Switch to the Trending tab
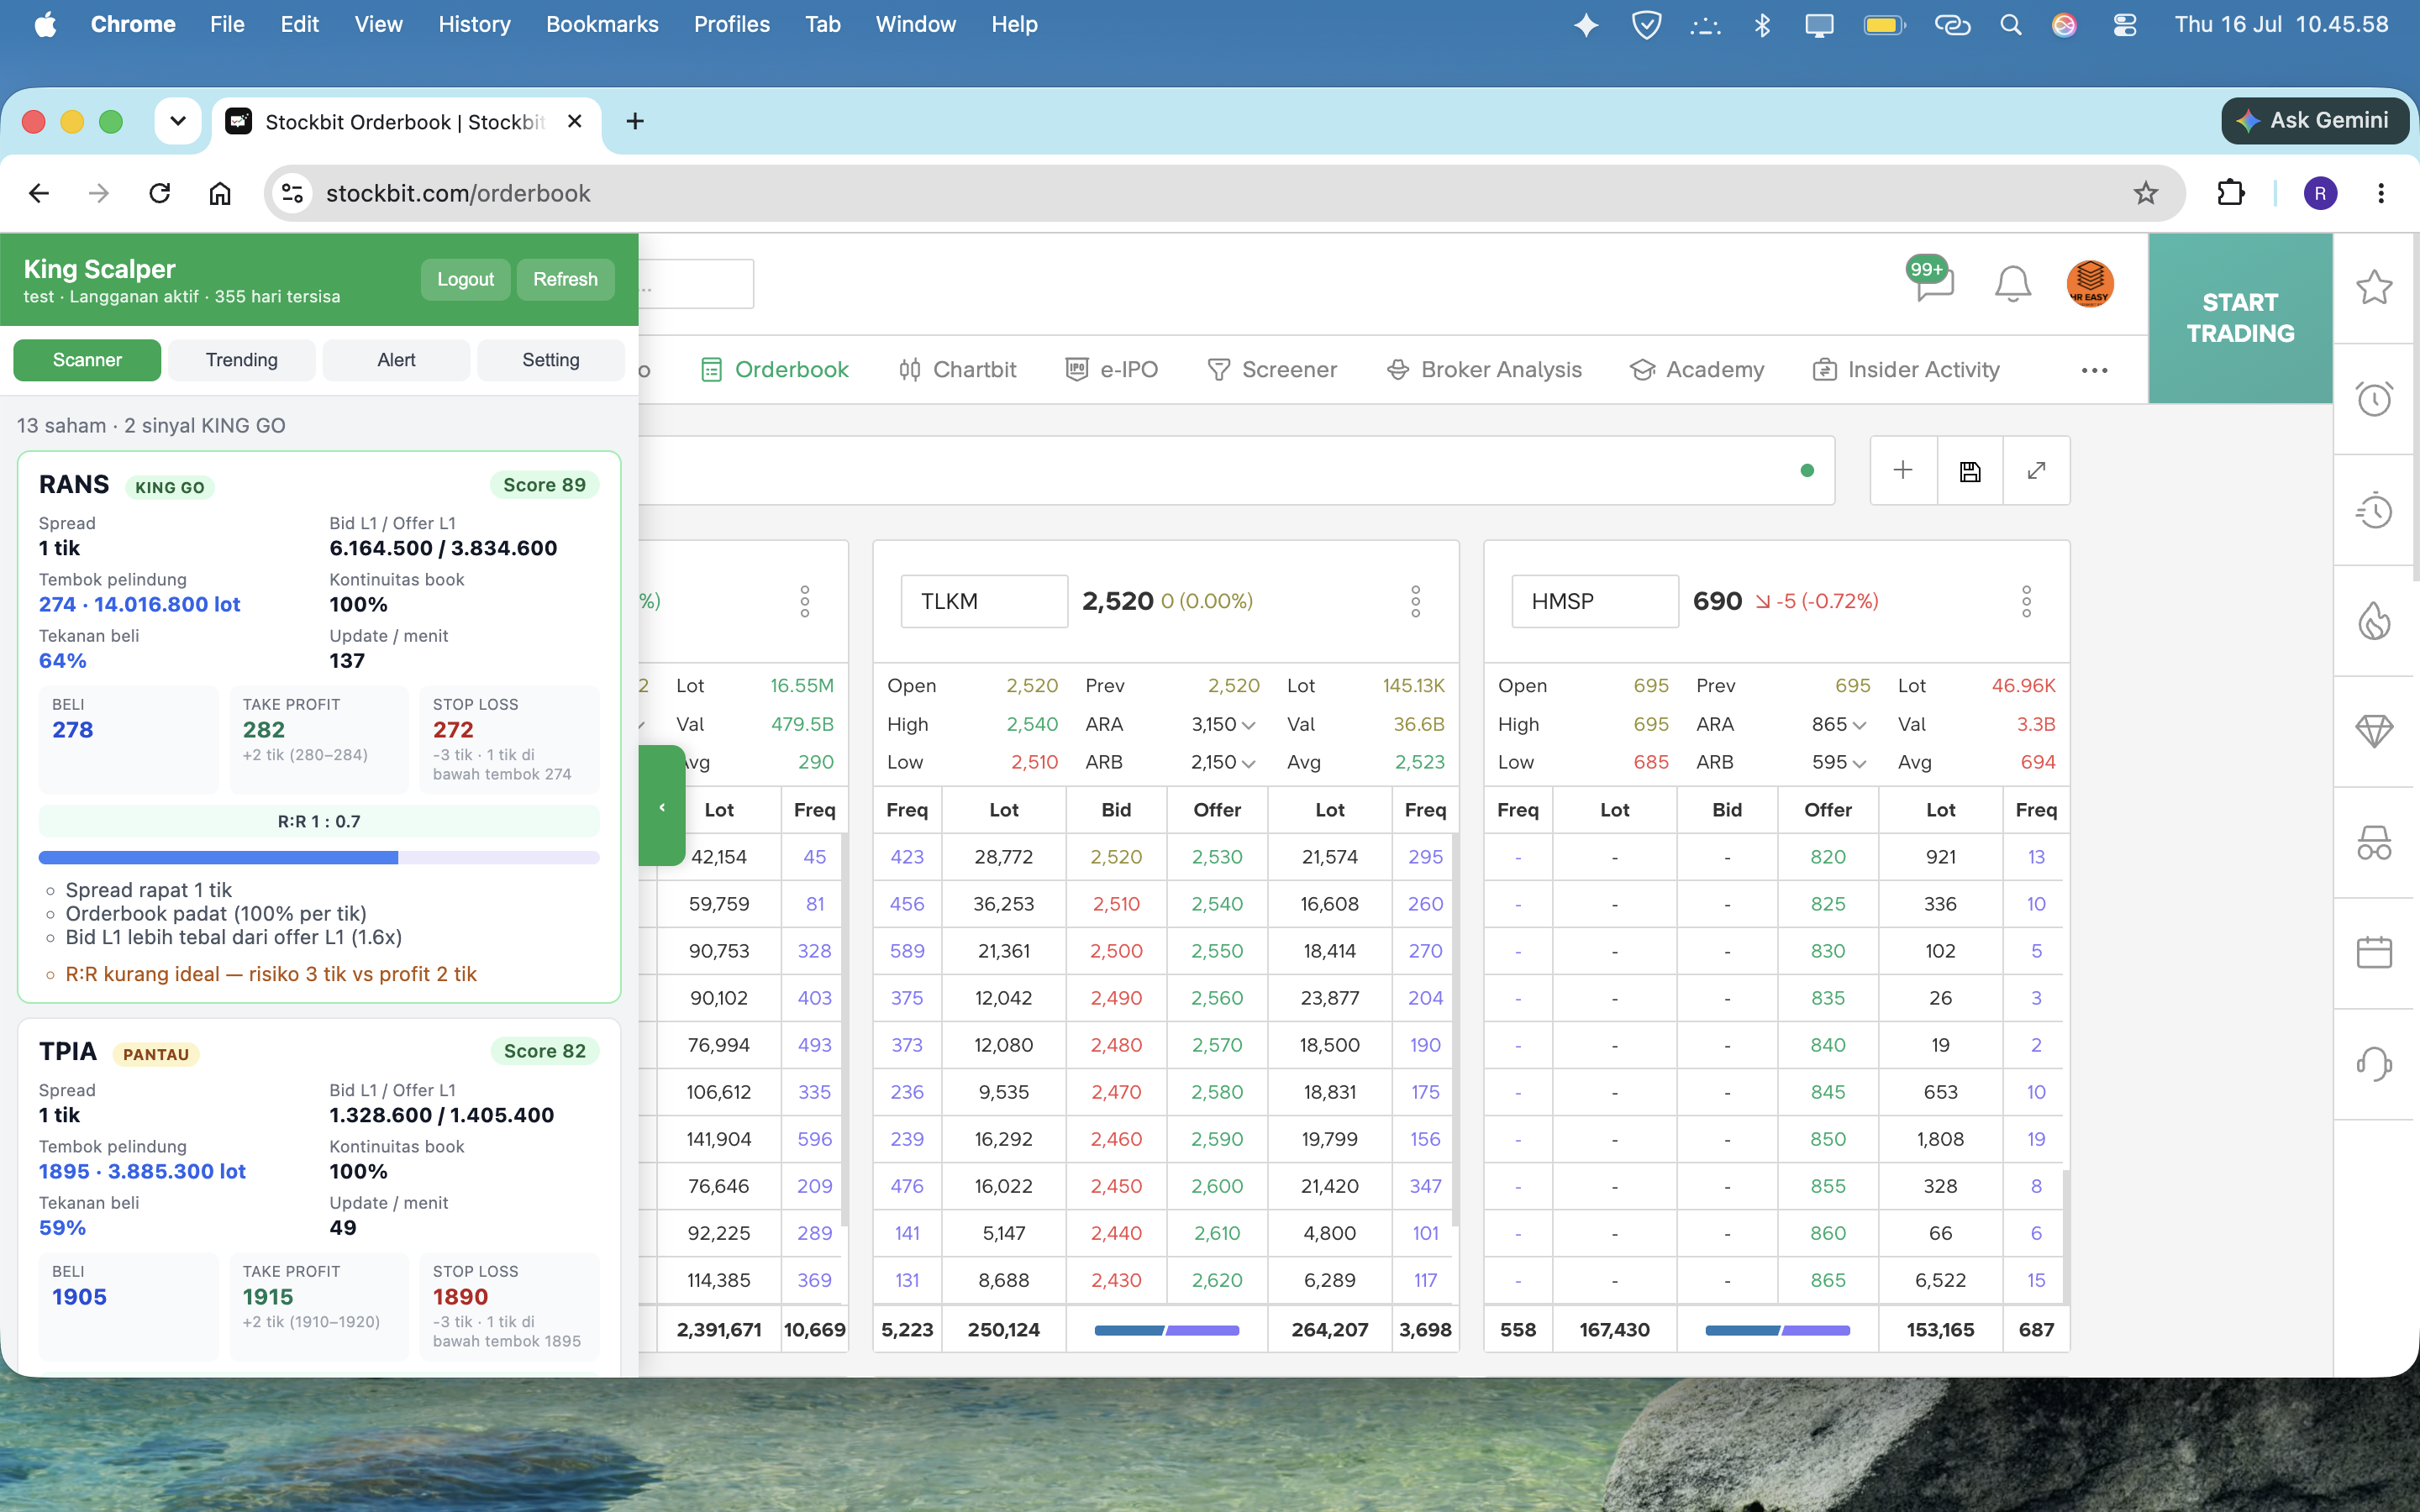 tap(242, 360)
